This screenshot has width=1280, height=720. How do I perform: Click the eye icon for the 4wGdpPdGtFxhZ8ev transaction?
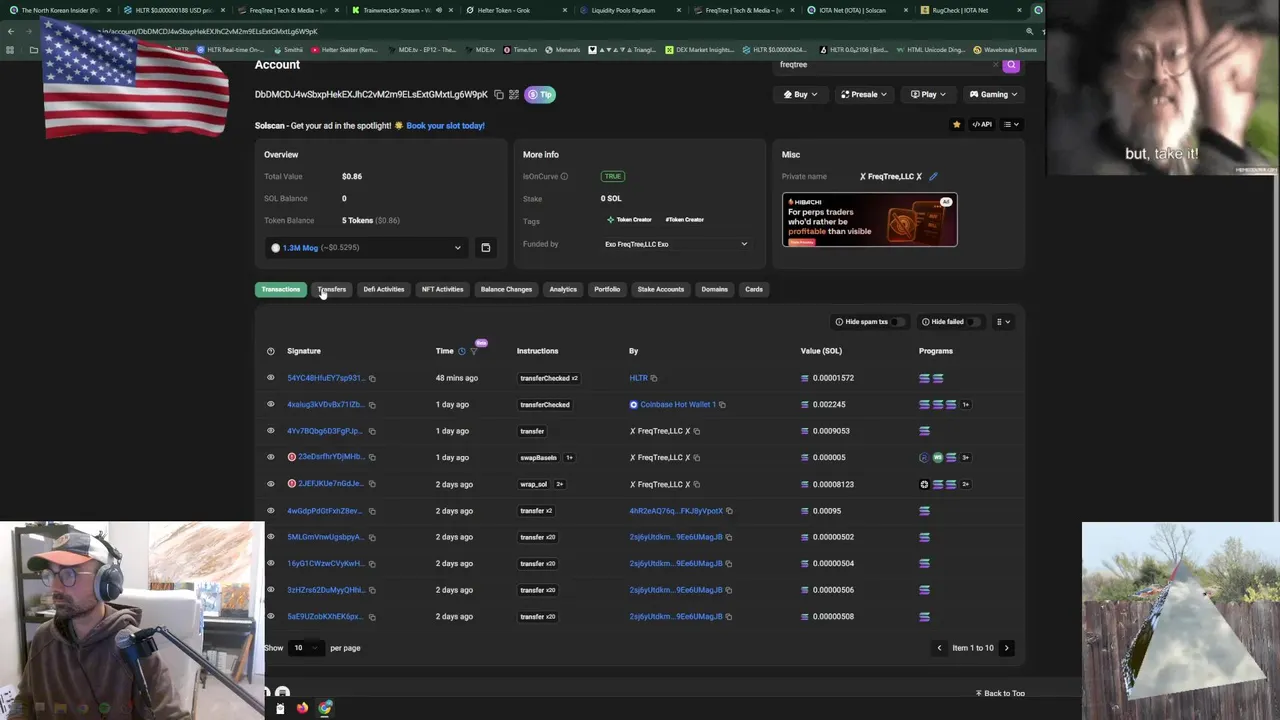270,511
